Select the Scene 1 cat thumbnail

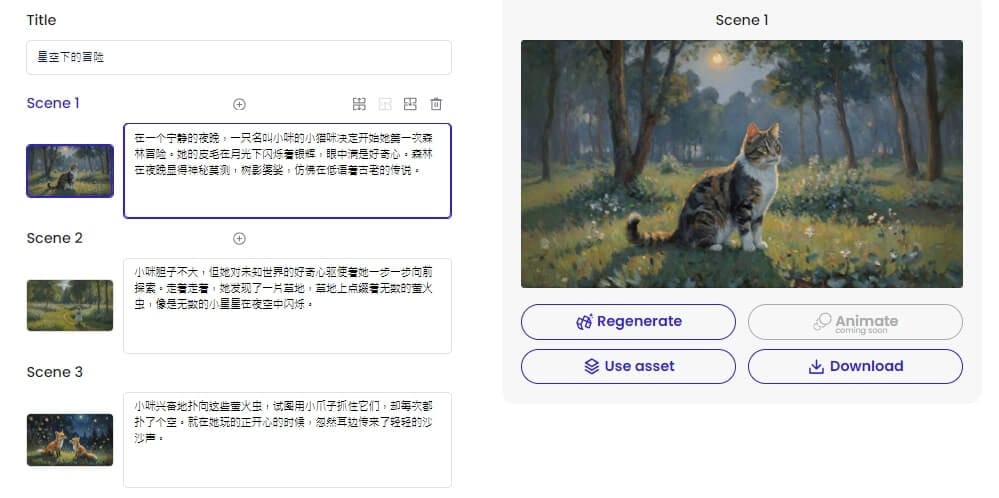pyautogui.click(x=70, y=171)
